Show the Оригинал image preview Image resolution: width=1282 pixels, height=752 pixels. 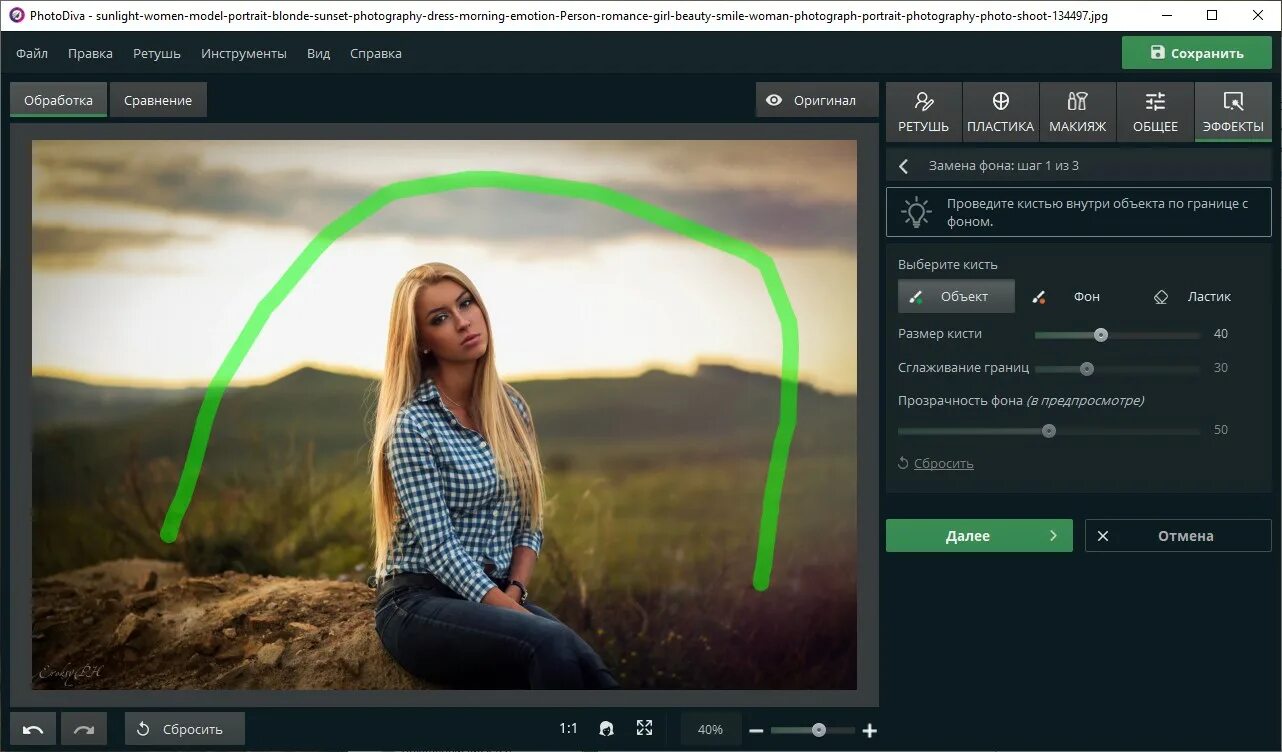[x=816, y=100]
